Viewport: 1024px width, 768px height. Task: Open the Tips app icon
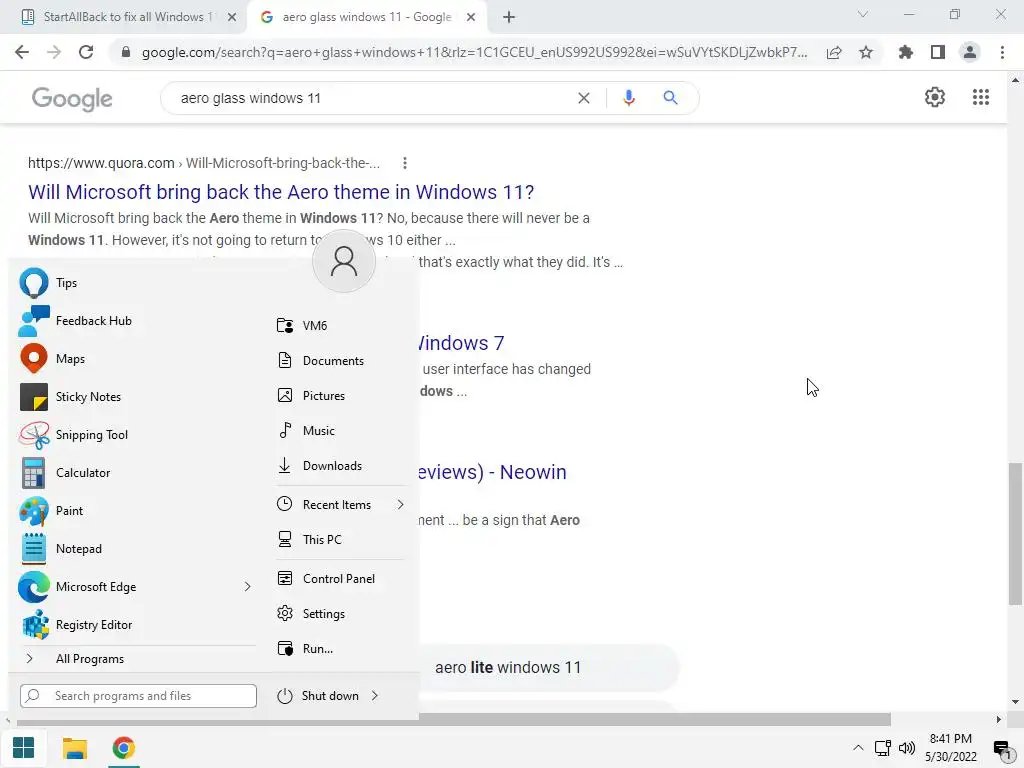pyautogui.click(x=33, y=283)
